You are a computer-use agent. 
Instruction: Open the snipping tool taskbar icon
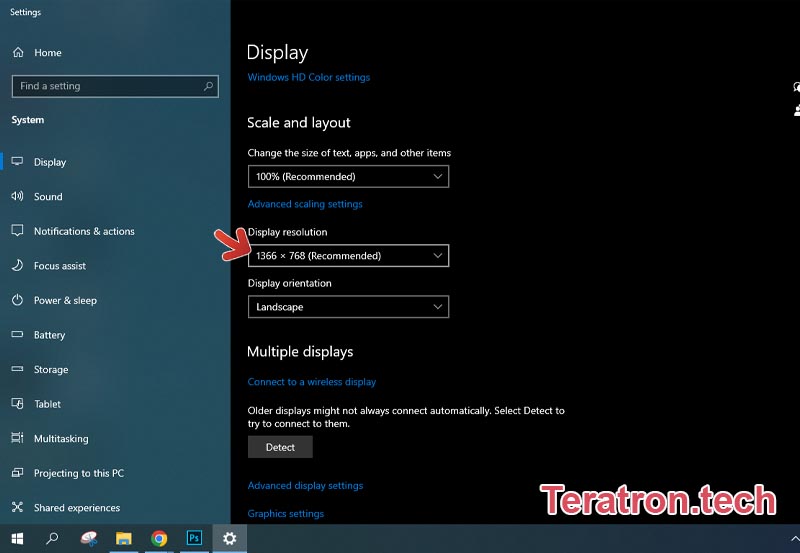[x=89, y=538]
